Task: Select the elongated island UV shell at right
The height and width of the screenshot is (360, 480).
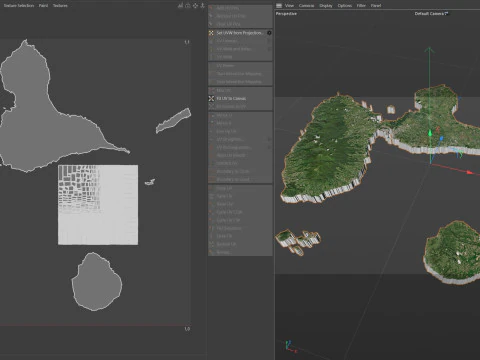Action: click(173, 120)
